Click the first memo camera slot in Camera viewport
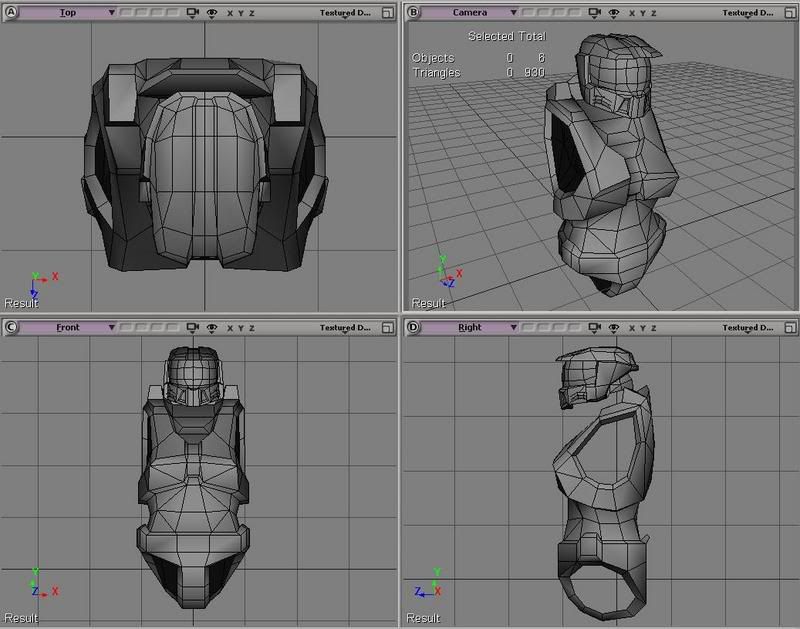Image resolution: width=800 pixels, height=629 pixels. 527,12
